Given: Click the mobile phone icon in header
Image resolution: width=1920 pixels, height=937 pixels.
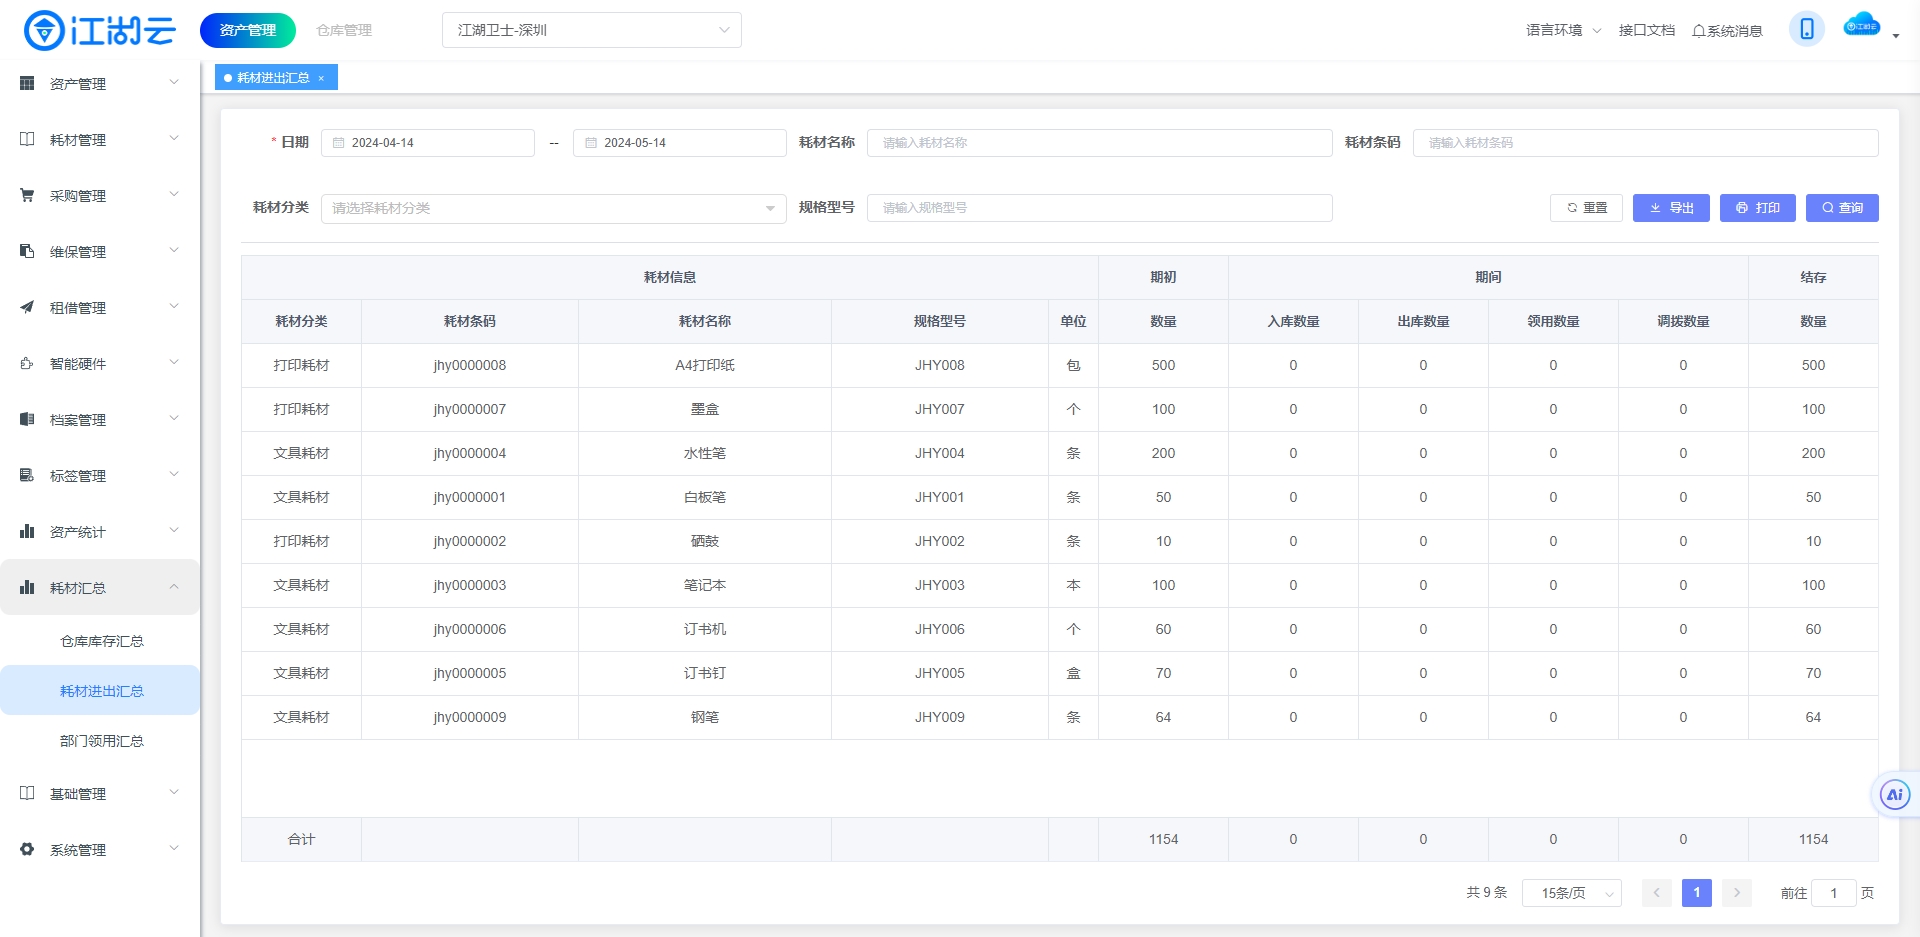Looking at the screenshot, I should [x=1806, y=29].
